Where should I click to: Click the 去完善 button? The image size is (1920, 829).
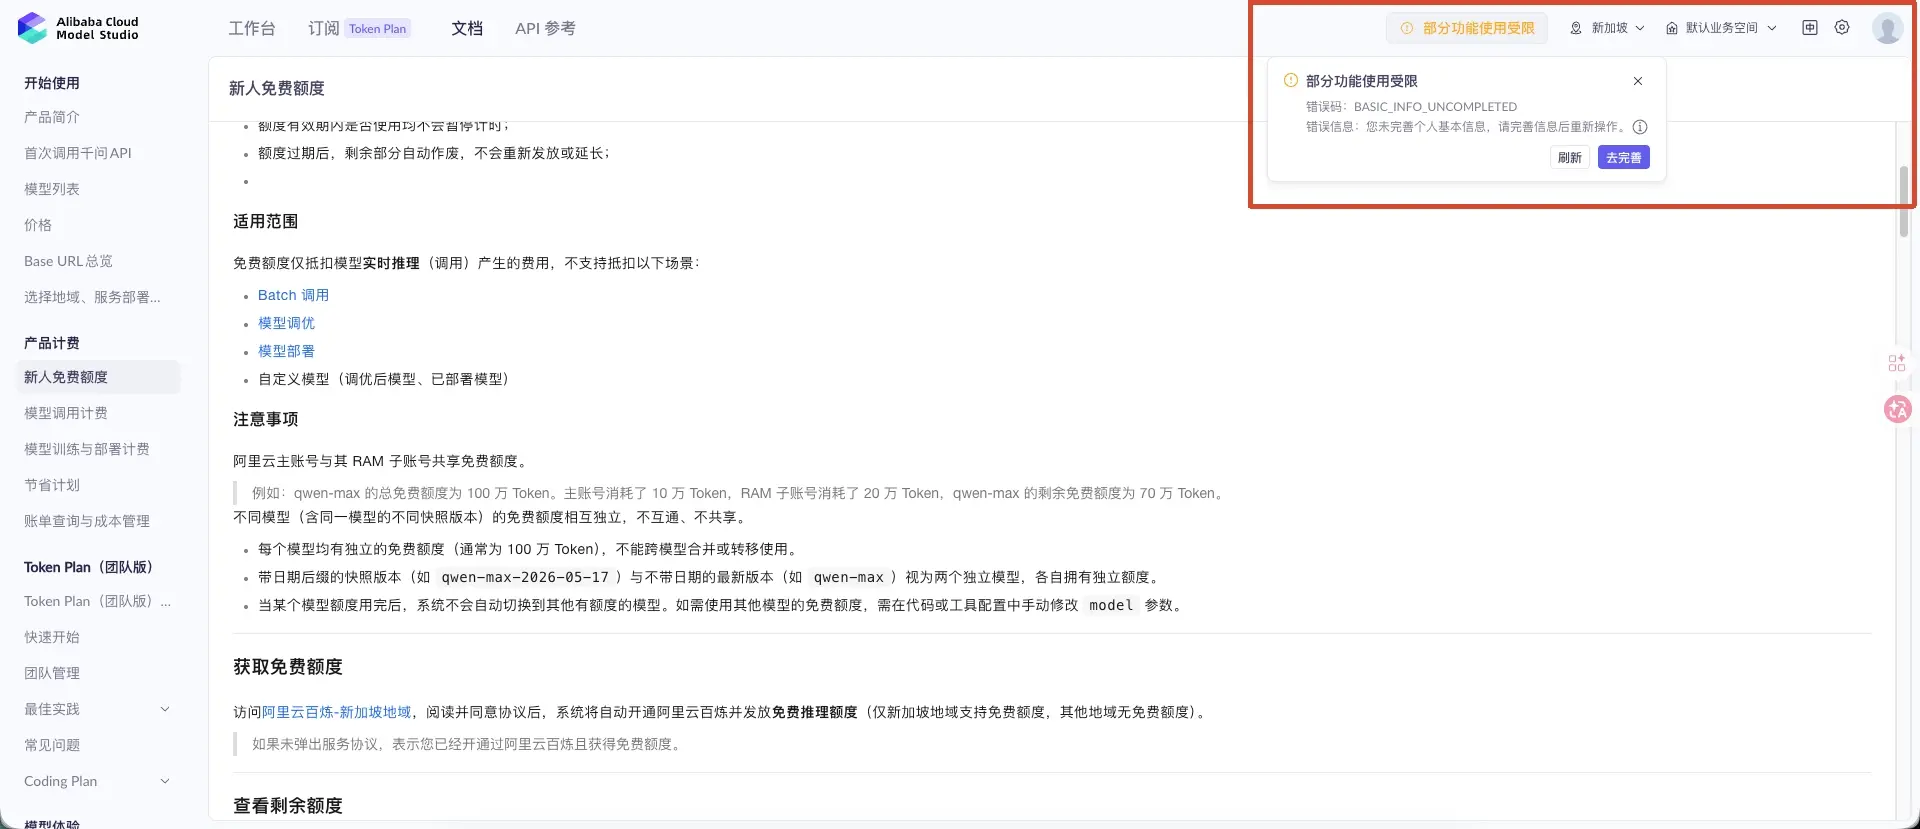coord(1624,158)
